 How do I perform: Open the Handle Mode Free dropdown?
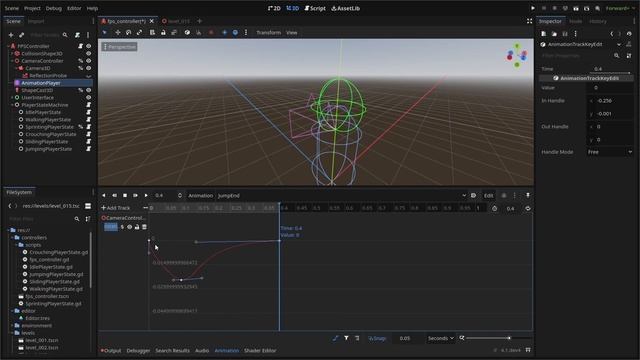click(610, 152)
